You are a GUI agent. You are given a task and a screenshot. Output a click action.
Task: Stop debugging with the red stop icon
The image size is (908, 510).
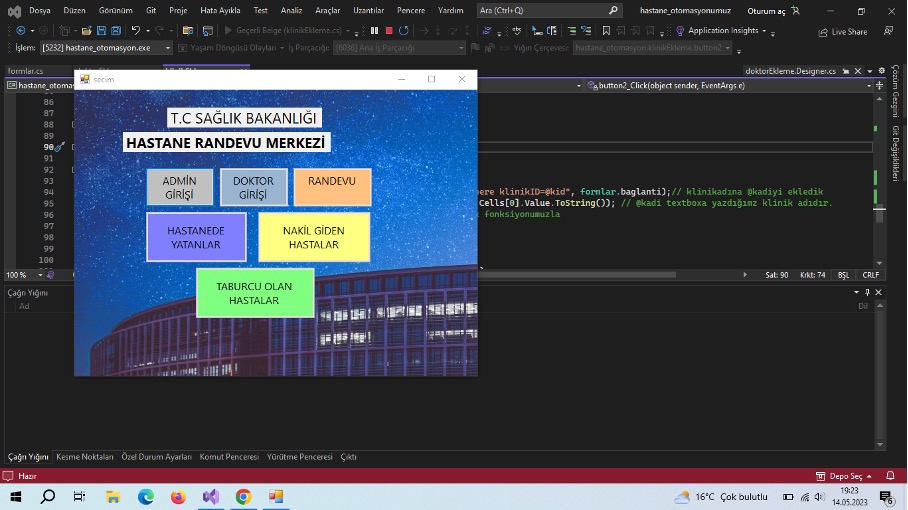pyautogui.click(x=389, y=31)
